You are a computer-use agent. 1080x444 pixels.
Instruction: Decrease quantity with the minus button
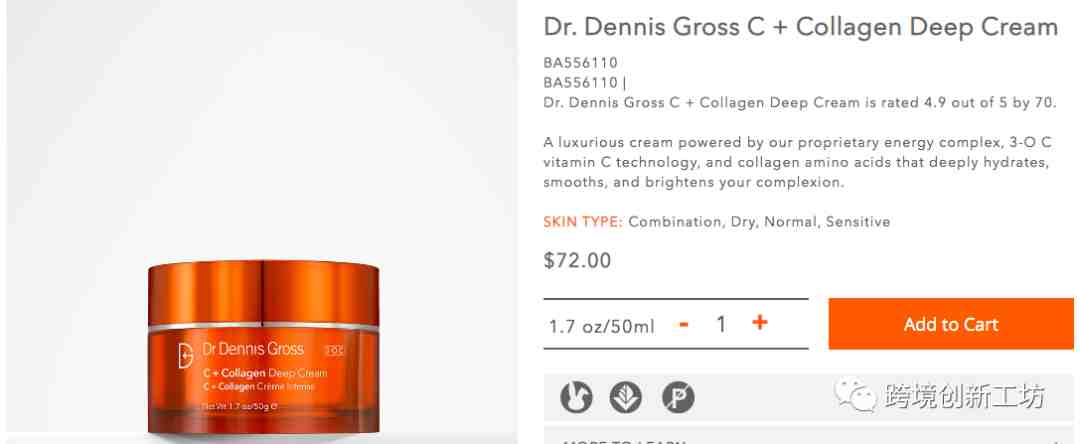[x=684, y=324]
